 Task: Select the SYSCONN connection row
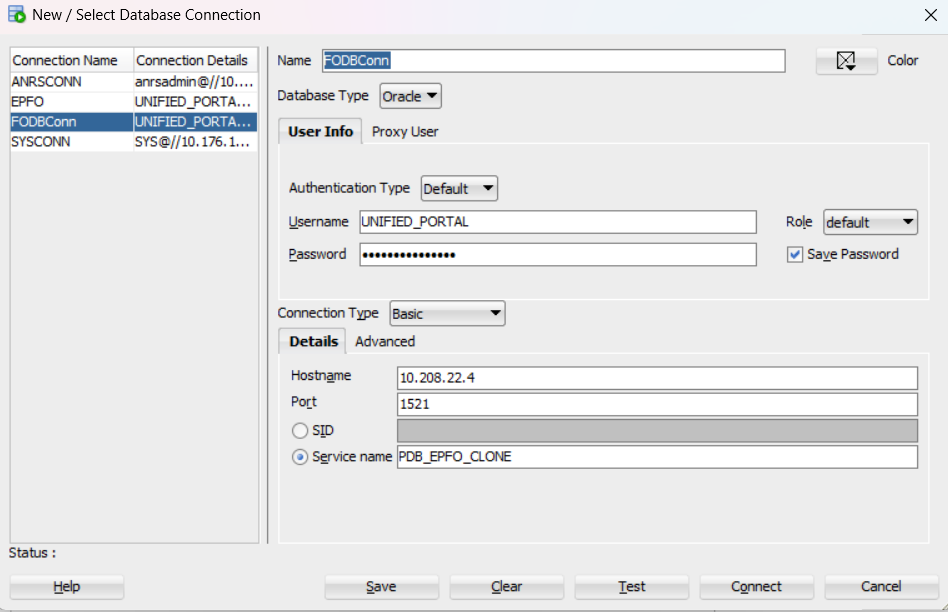point(134,142)
